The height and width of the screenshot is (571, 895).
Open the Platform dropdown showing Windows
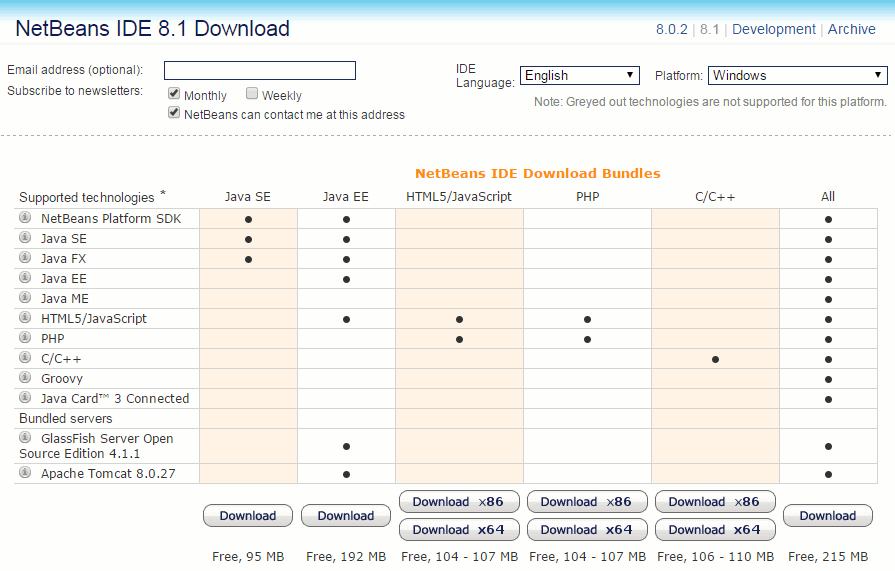797,75
